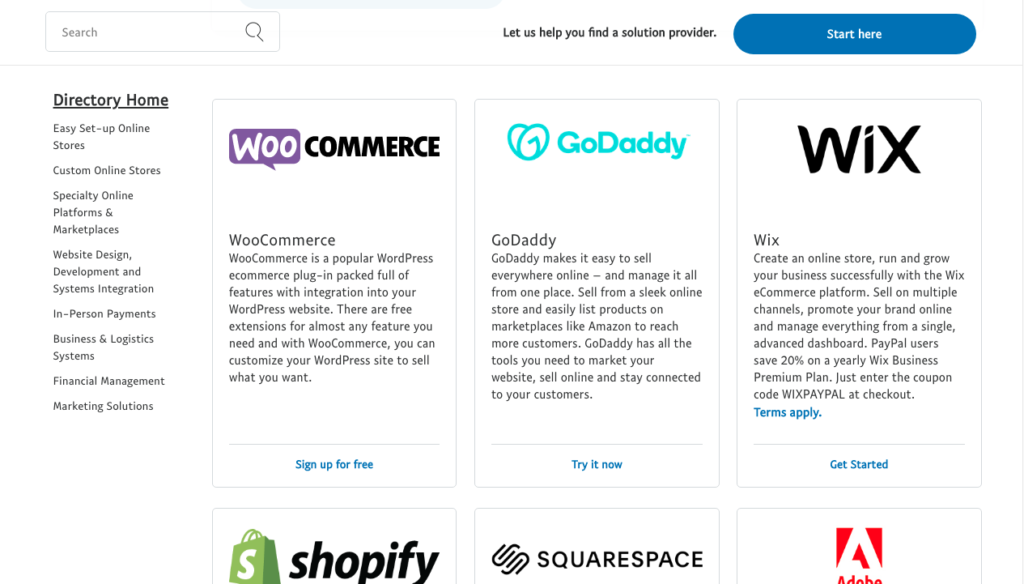Click the Shopify logo
This screenshot has height=584, width=1024.
click(x=334, y=557)
